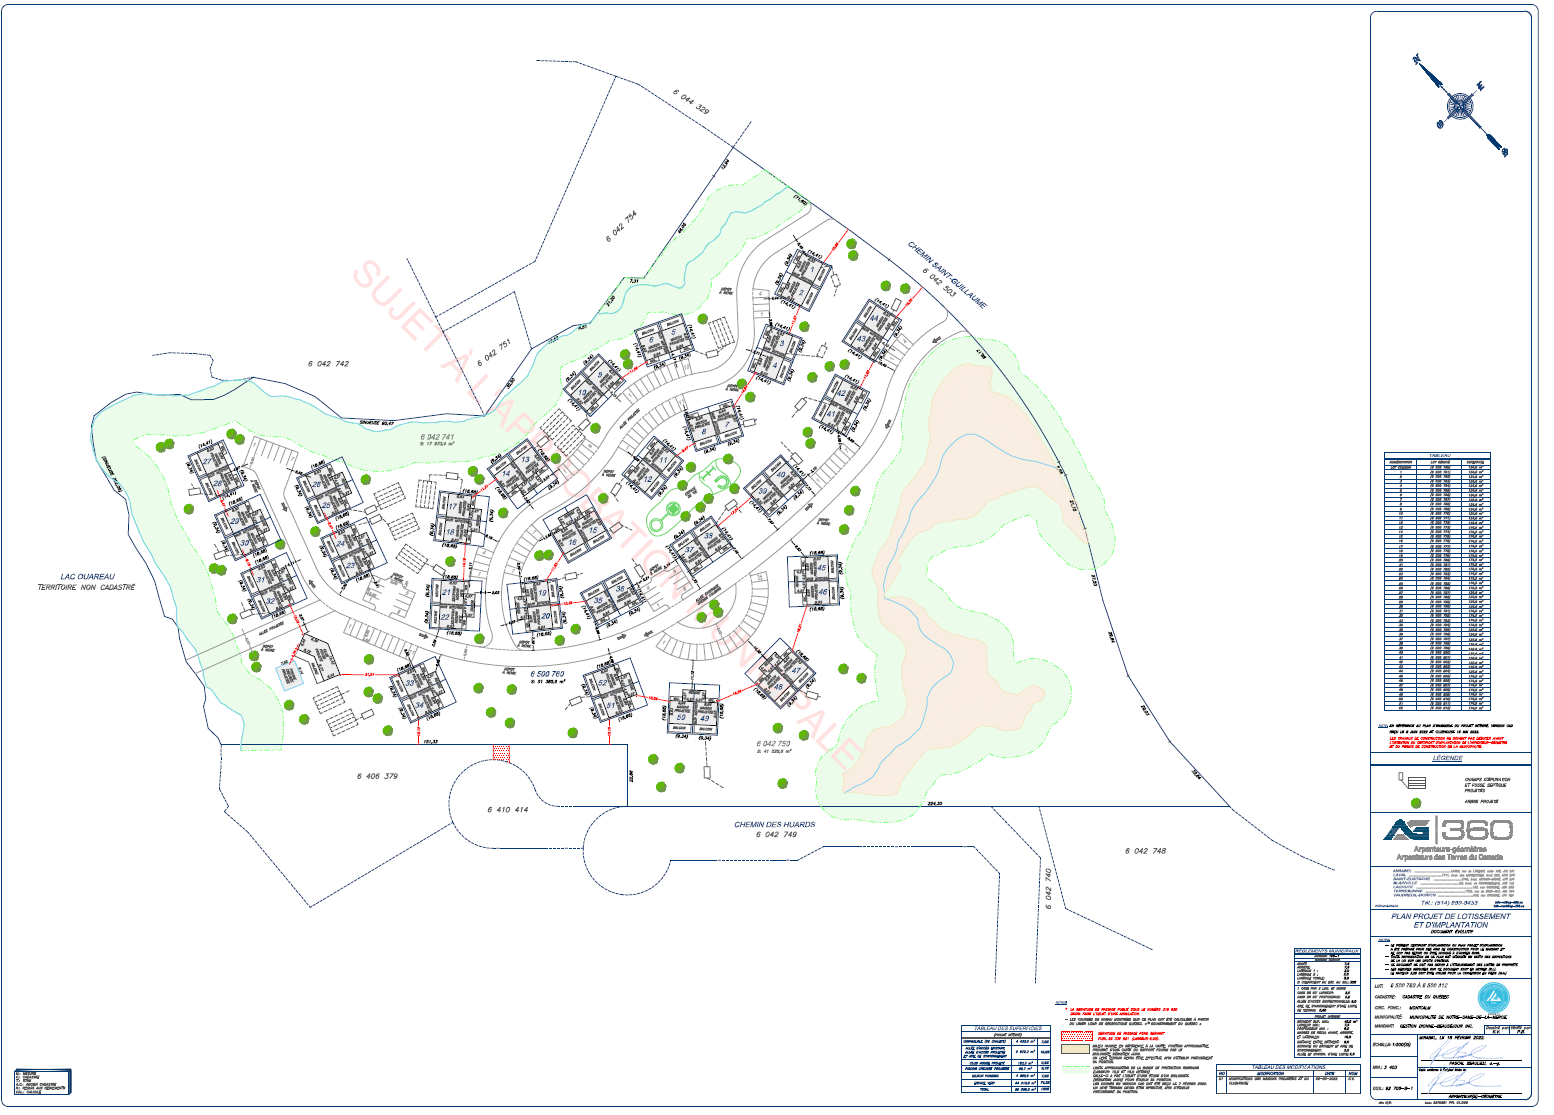Click the north arrow compass rose
This screenshot has height=1115, width=1554.
pyautogui.click(x=1460, y=107)
